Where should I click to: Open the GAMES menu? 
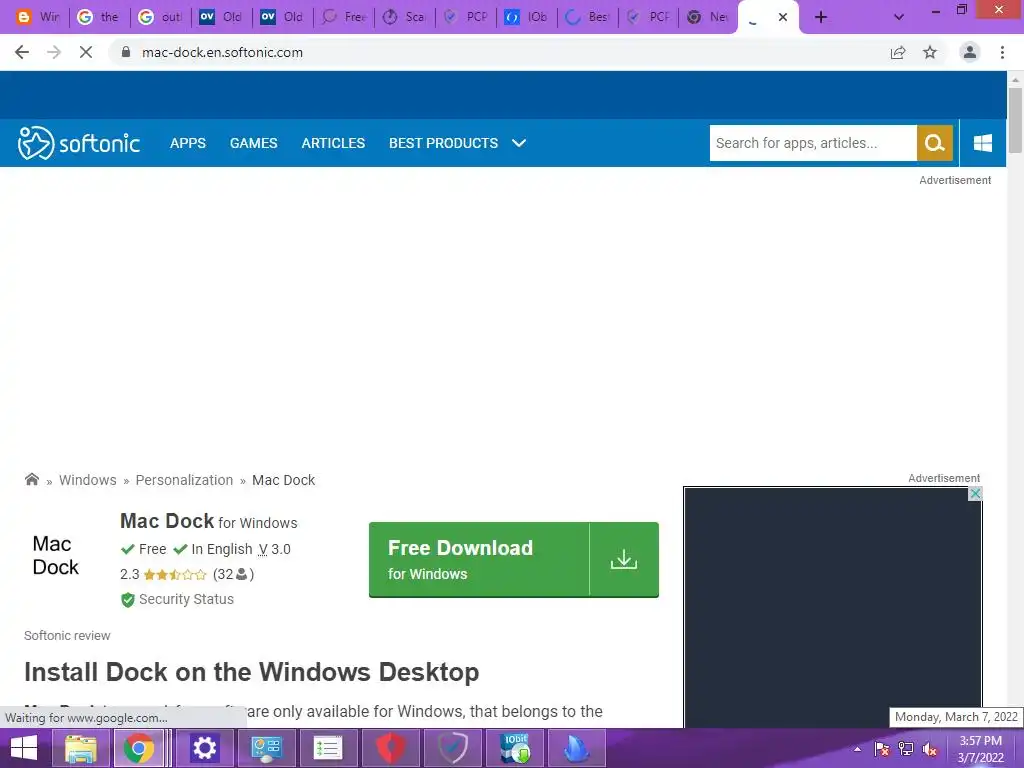[253, 143]
